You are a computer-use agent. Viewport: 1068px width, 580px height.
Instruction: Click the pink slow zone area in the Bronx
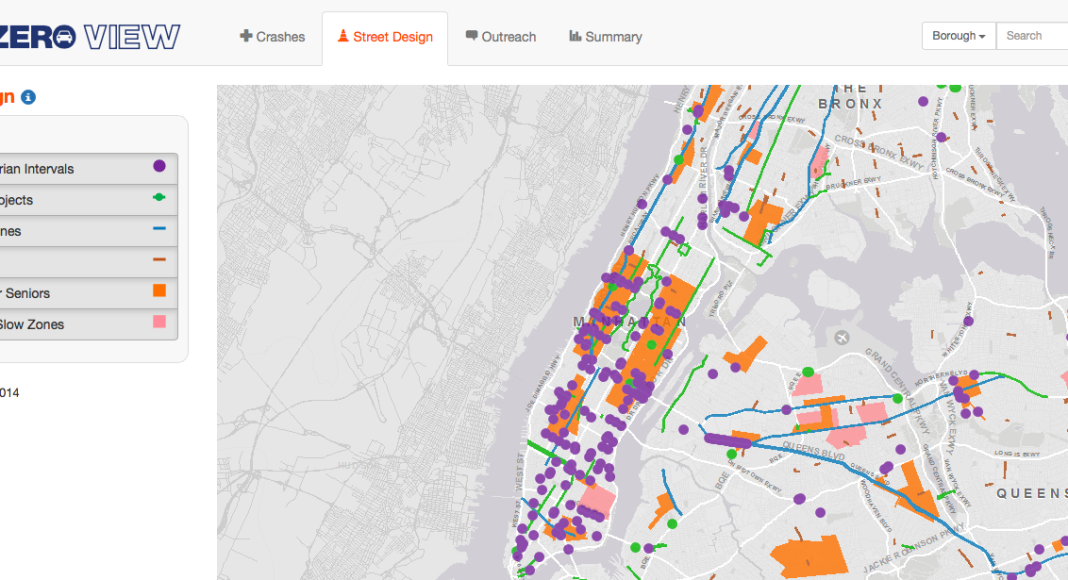pyautogui.click(x=820, y=160)
